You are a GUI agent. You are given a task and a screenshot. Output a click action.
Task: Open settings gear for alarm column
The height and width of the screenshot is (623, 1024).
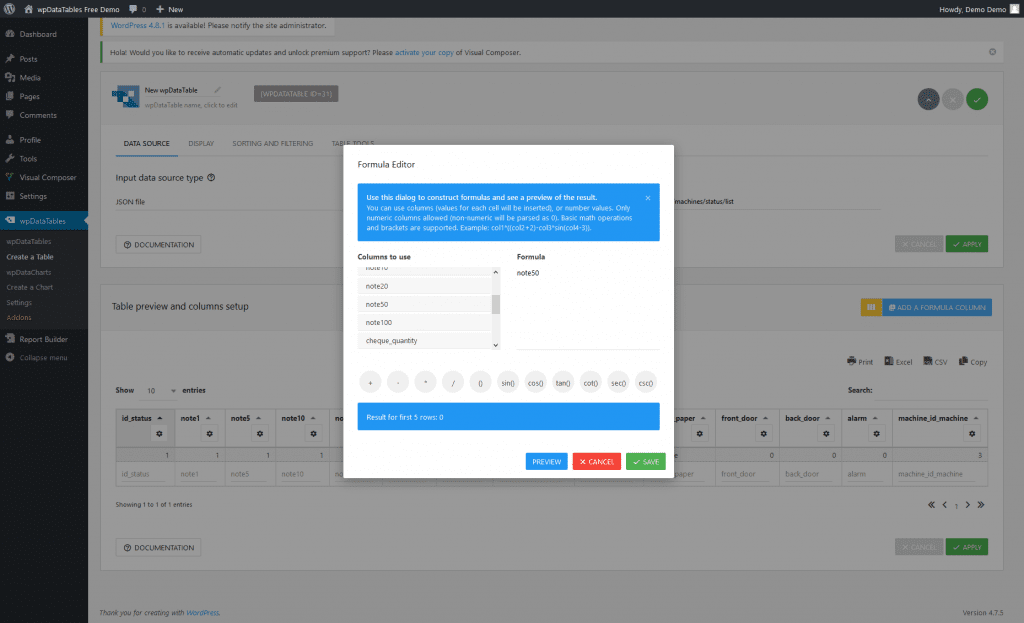click(876, 434)
